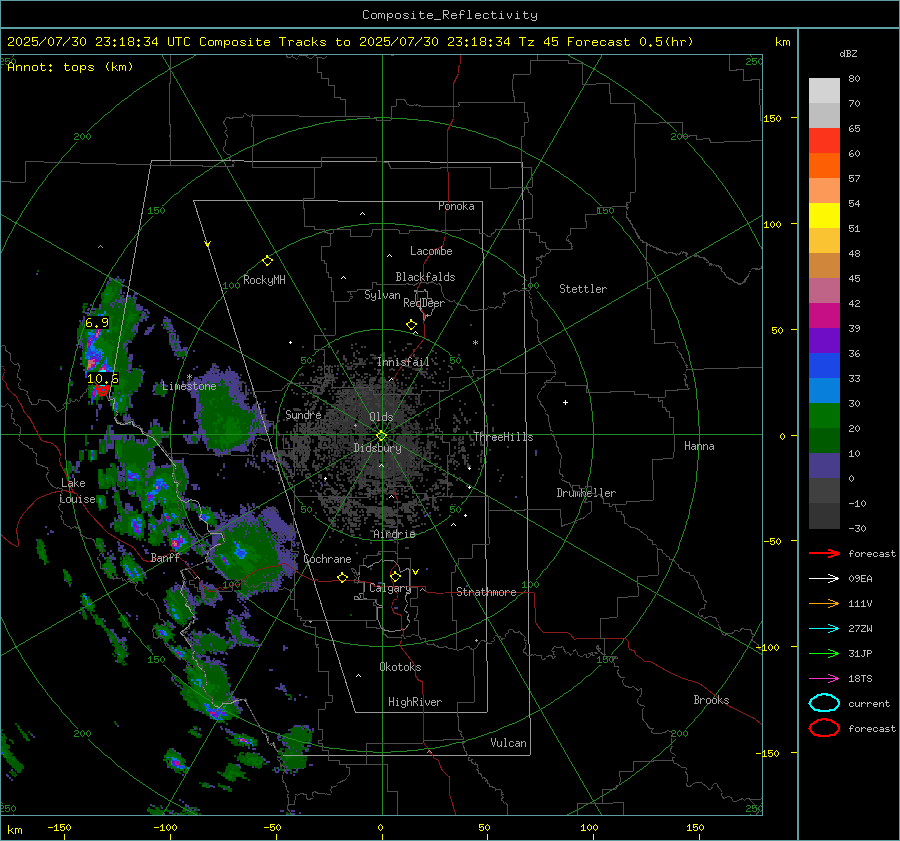
Task: Click the 'Brooks' map label
Action: coord(711,700)
